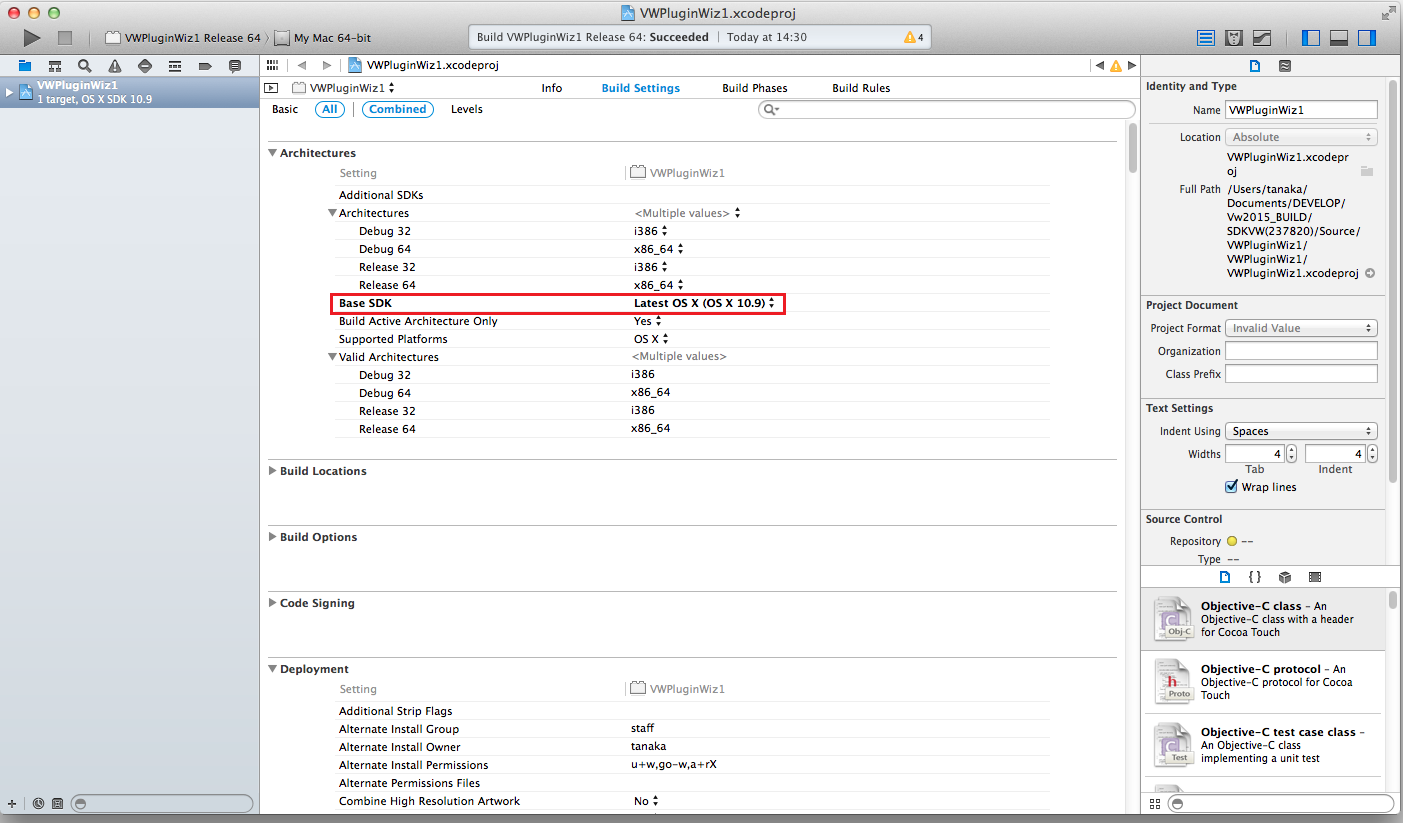Screen dimensions: 1403x823
Task: Select the Version editor icon
Action: [1262, 38]
